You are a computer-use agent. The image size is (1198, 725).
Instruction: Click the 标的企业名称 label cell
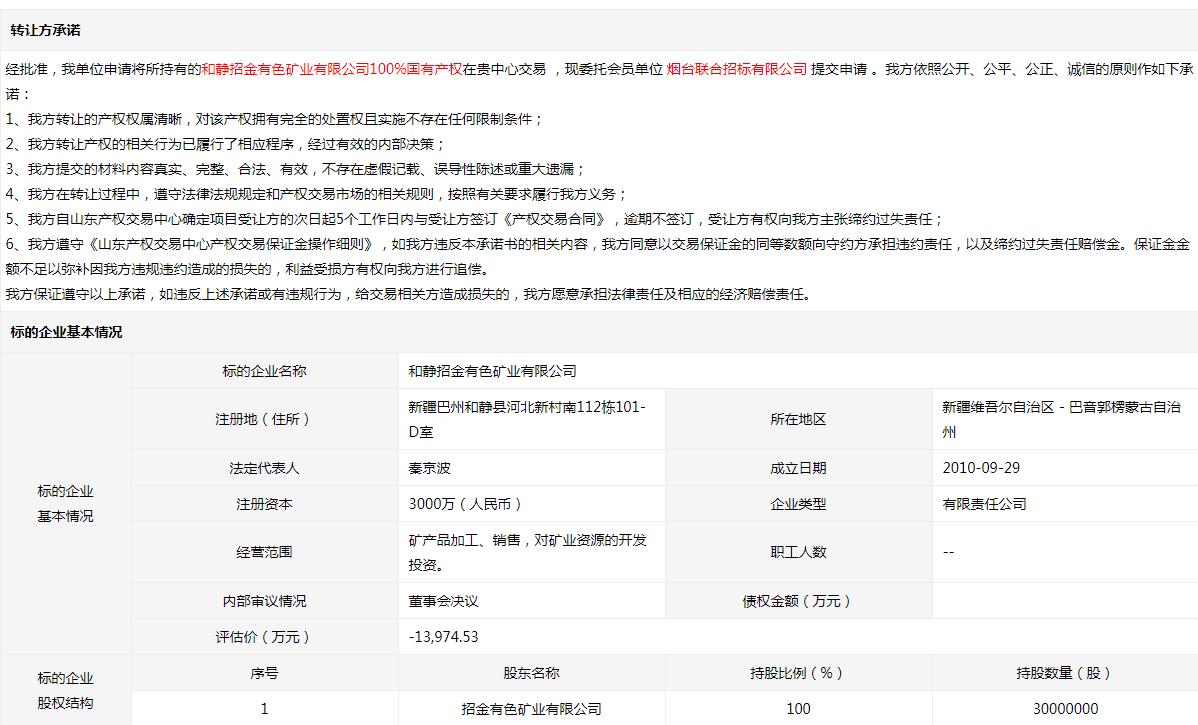click(264, 371)
